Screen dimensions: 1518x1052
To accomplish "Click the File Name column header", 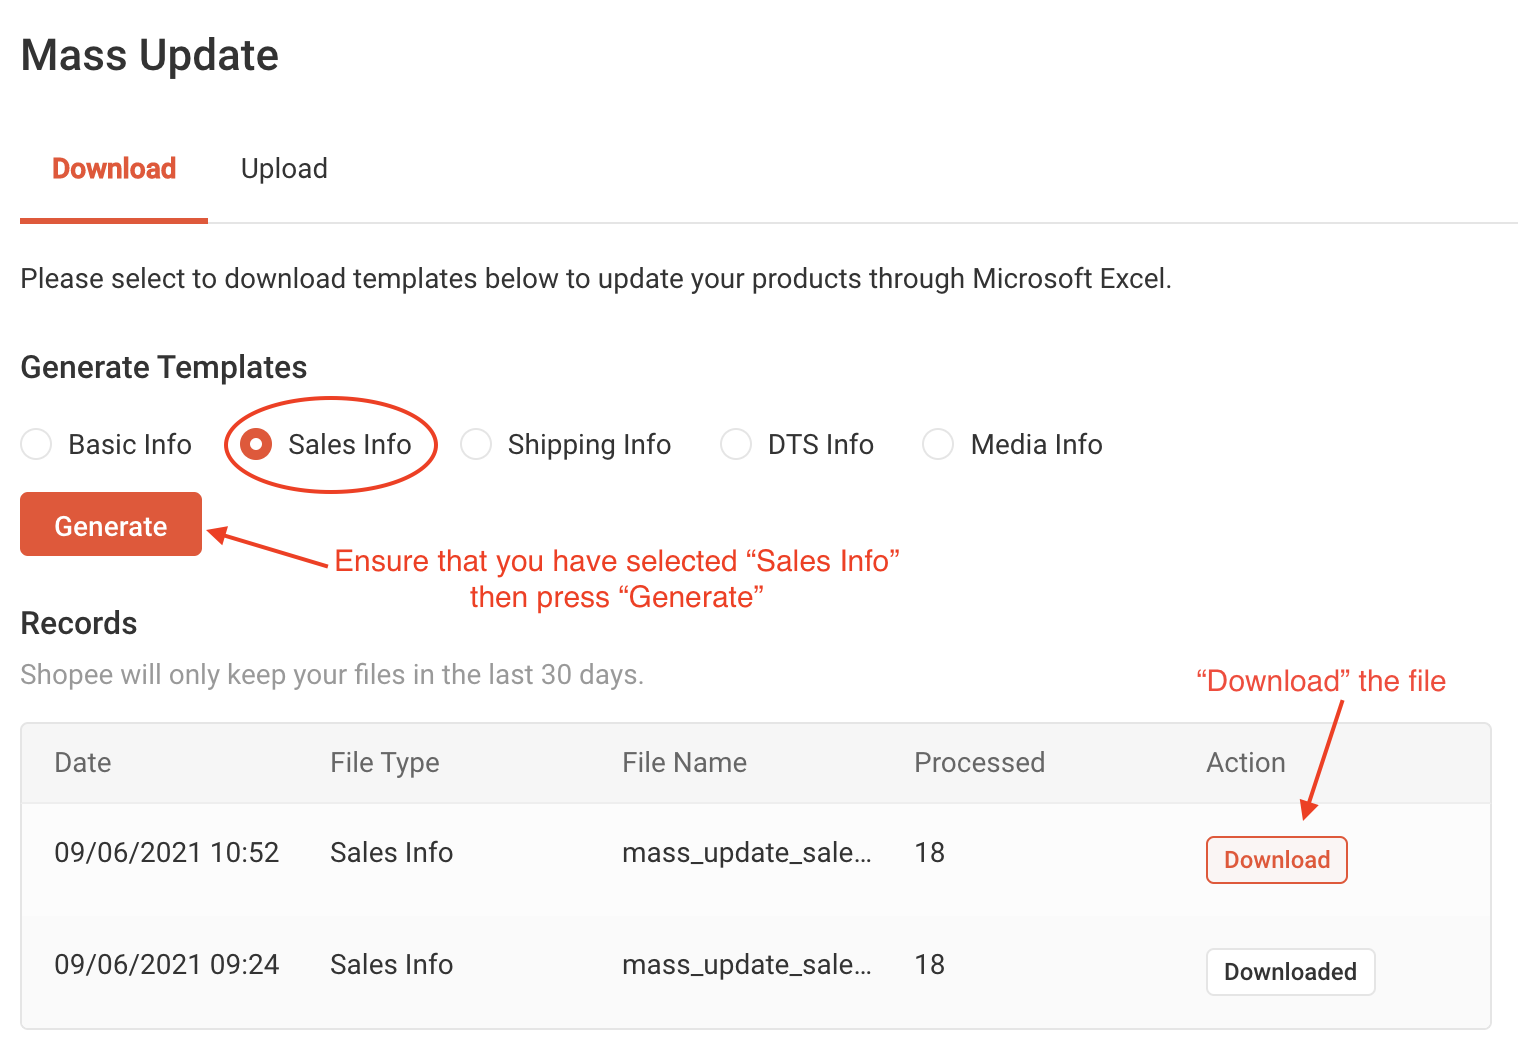I will [684, 763].
